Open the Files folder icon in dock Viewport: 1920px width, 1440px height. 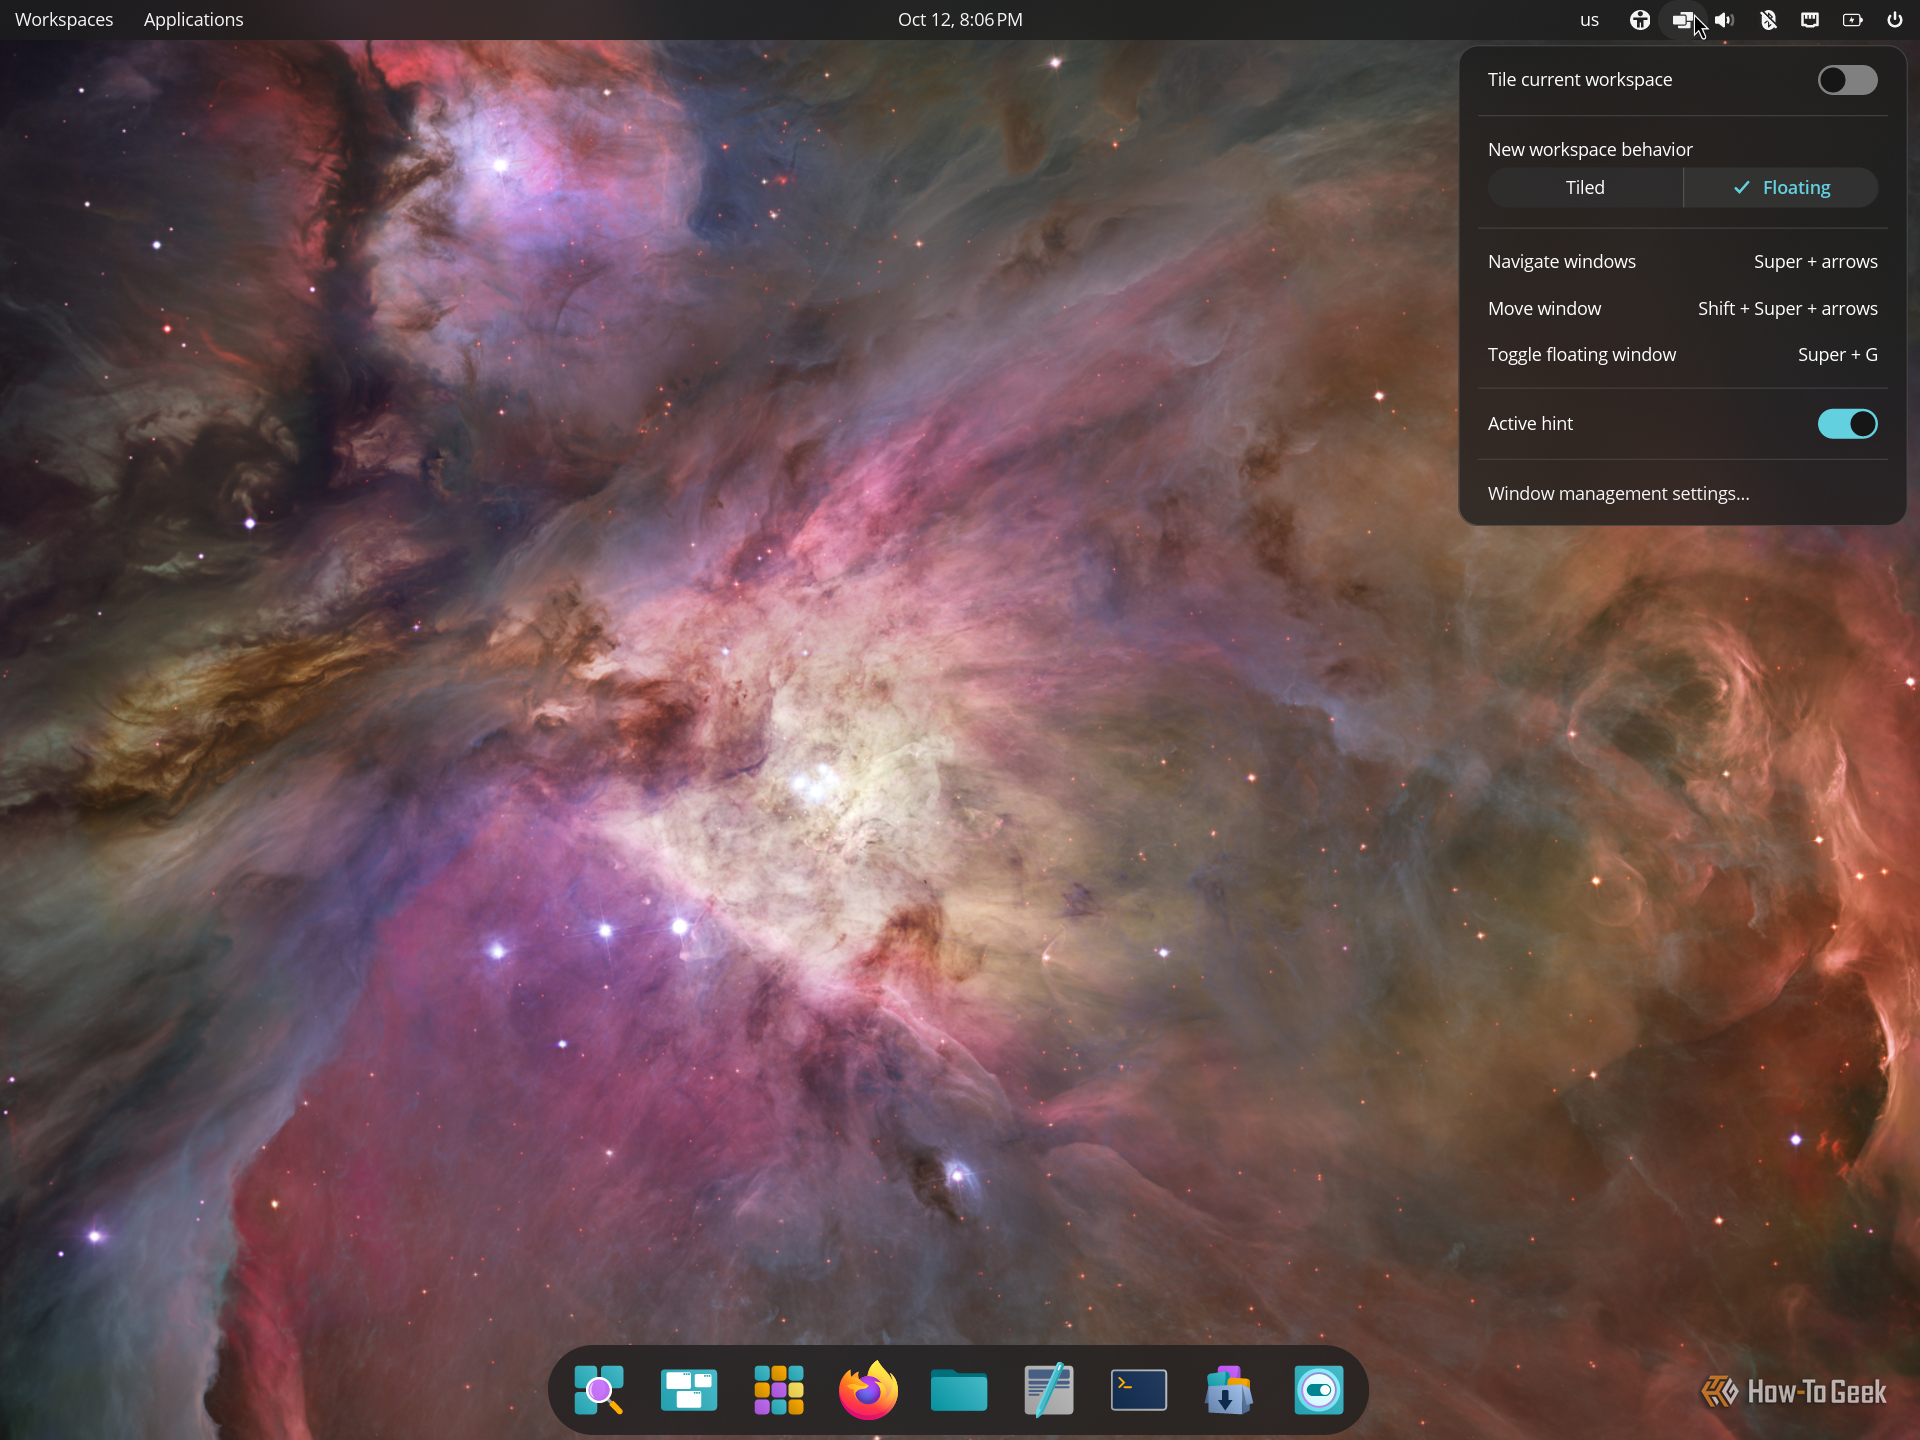959,1390
